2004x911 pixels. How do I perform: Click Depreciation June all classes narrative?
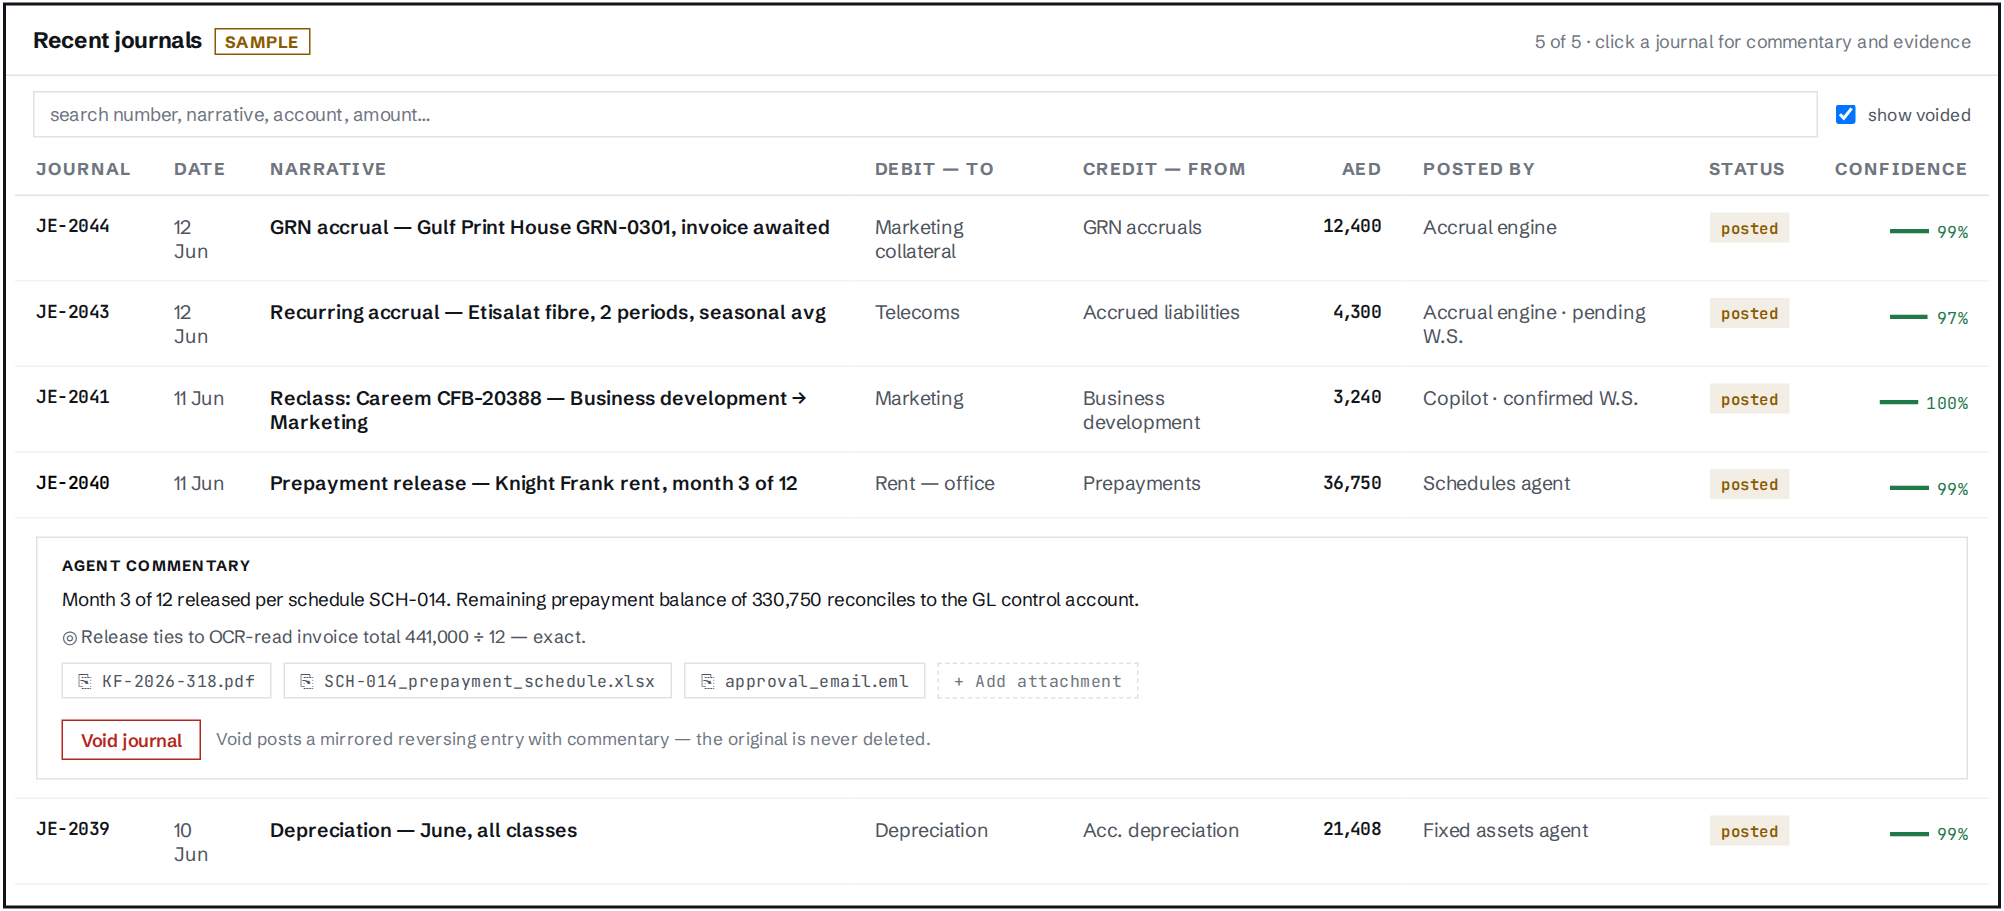click(423, 831)
